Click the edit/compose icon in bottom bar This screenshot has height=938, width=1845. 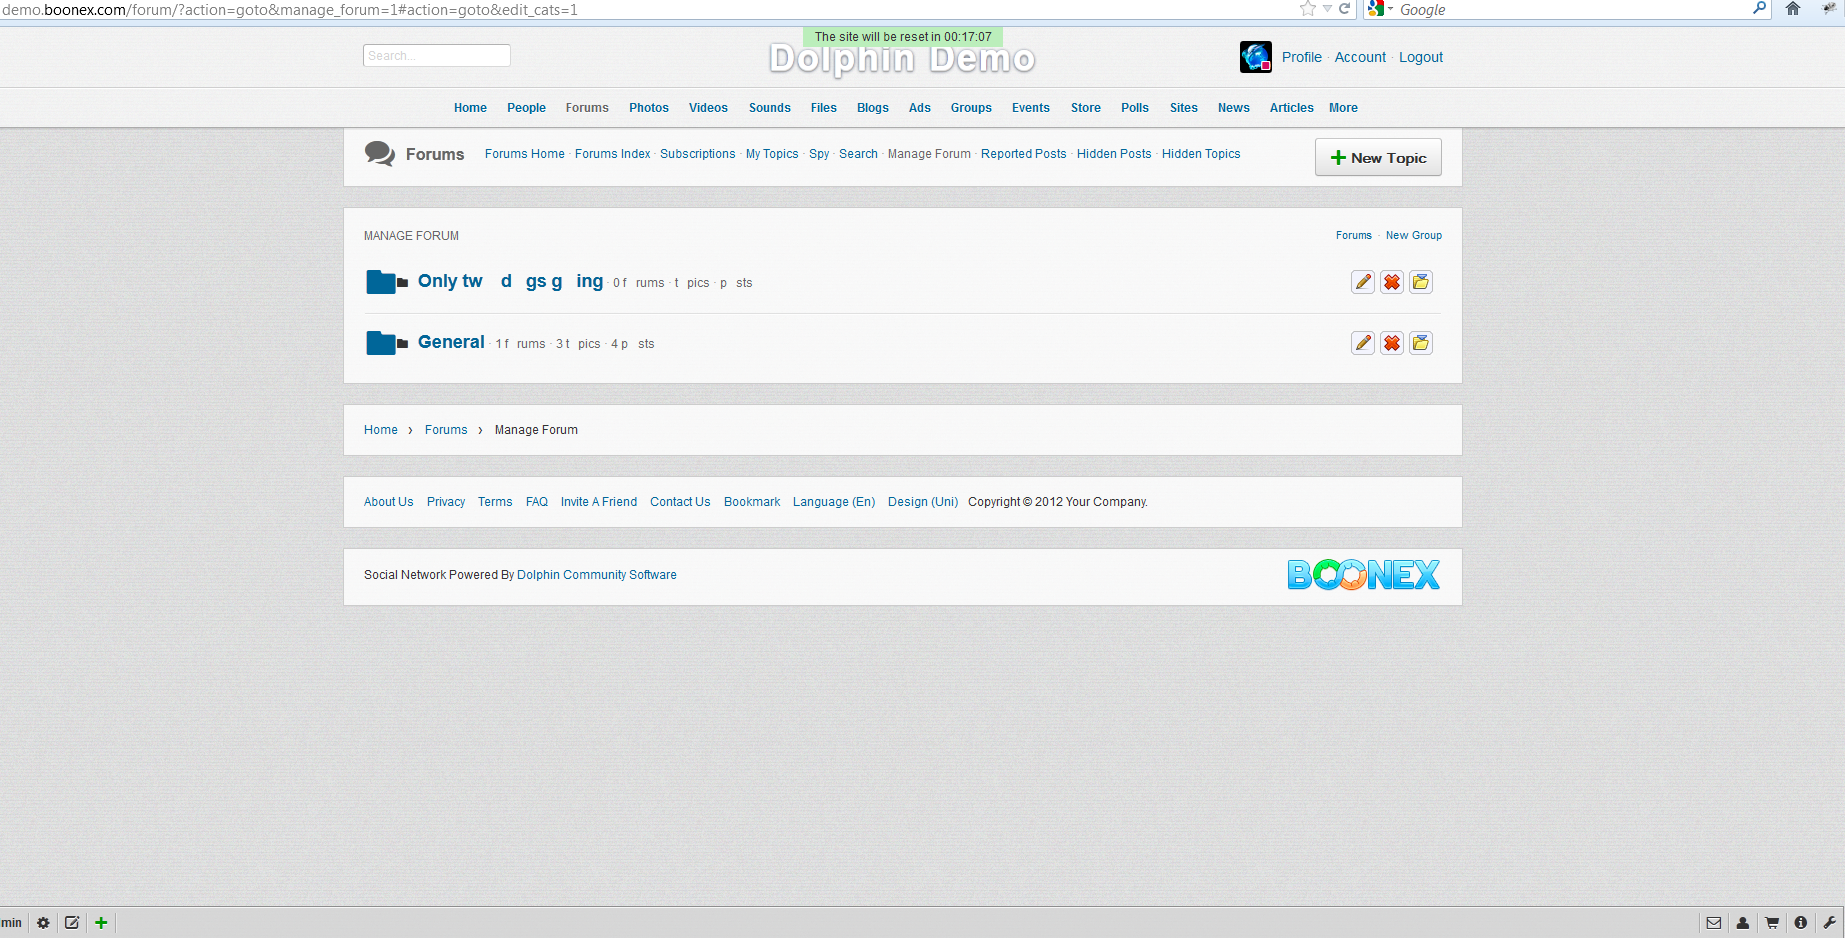[x=72, y=923]
